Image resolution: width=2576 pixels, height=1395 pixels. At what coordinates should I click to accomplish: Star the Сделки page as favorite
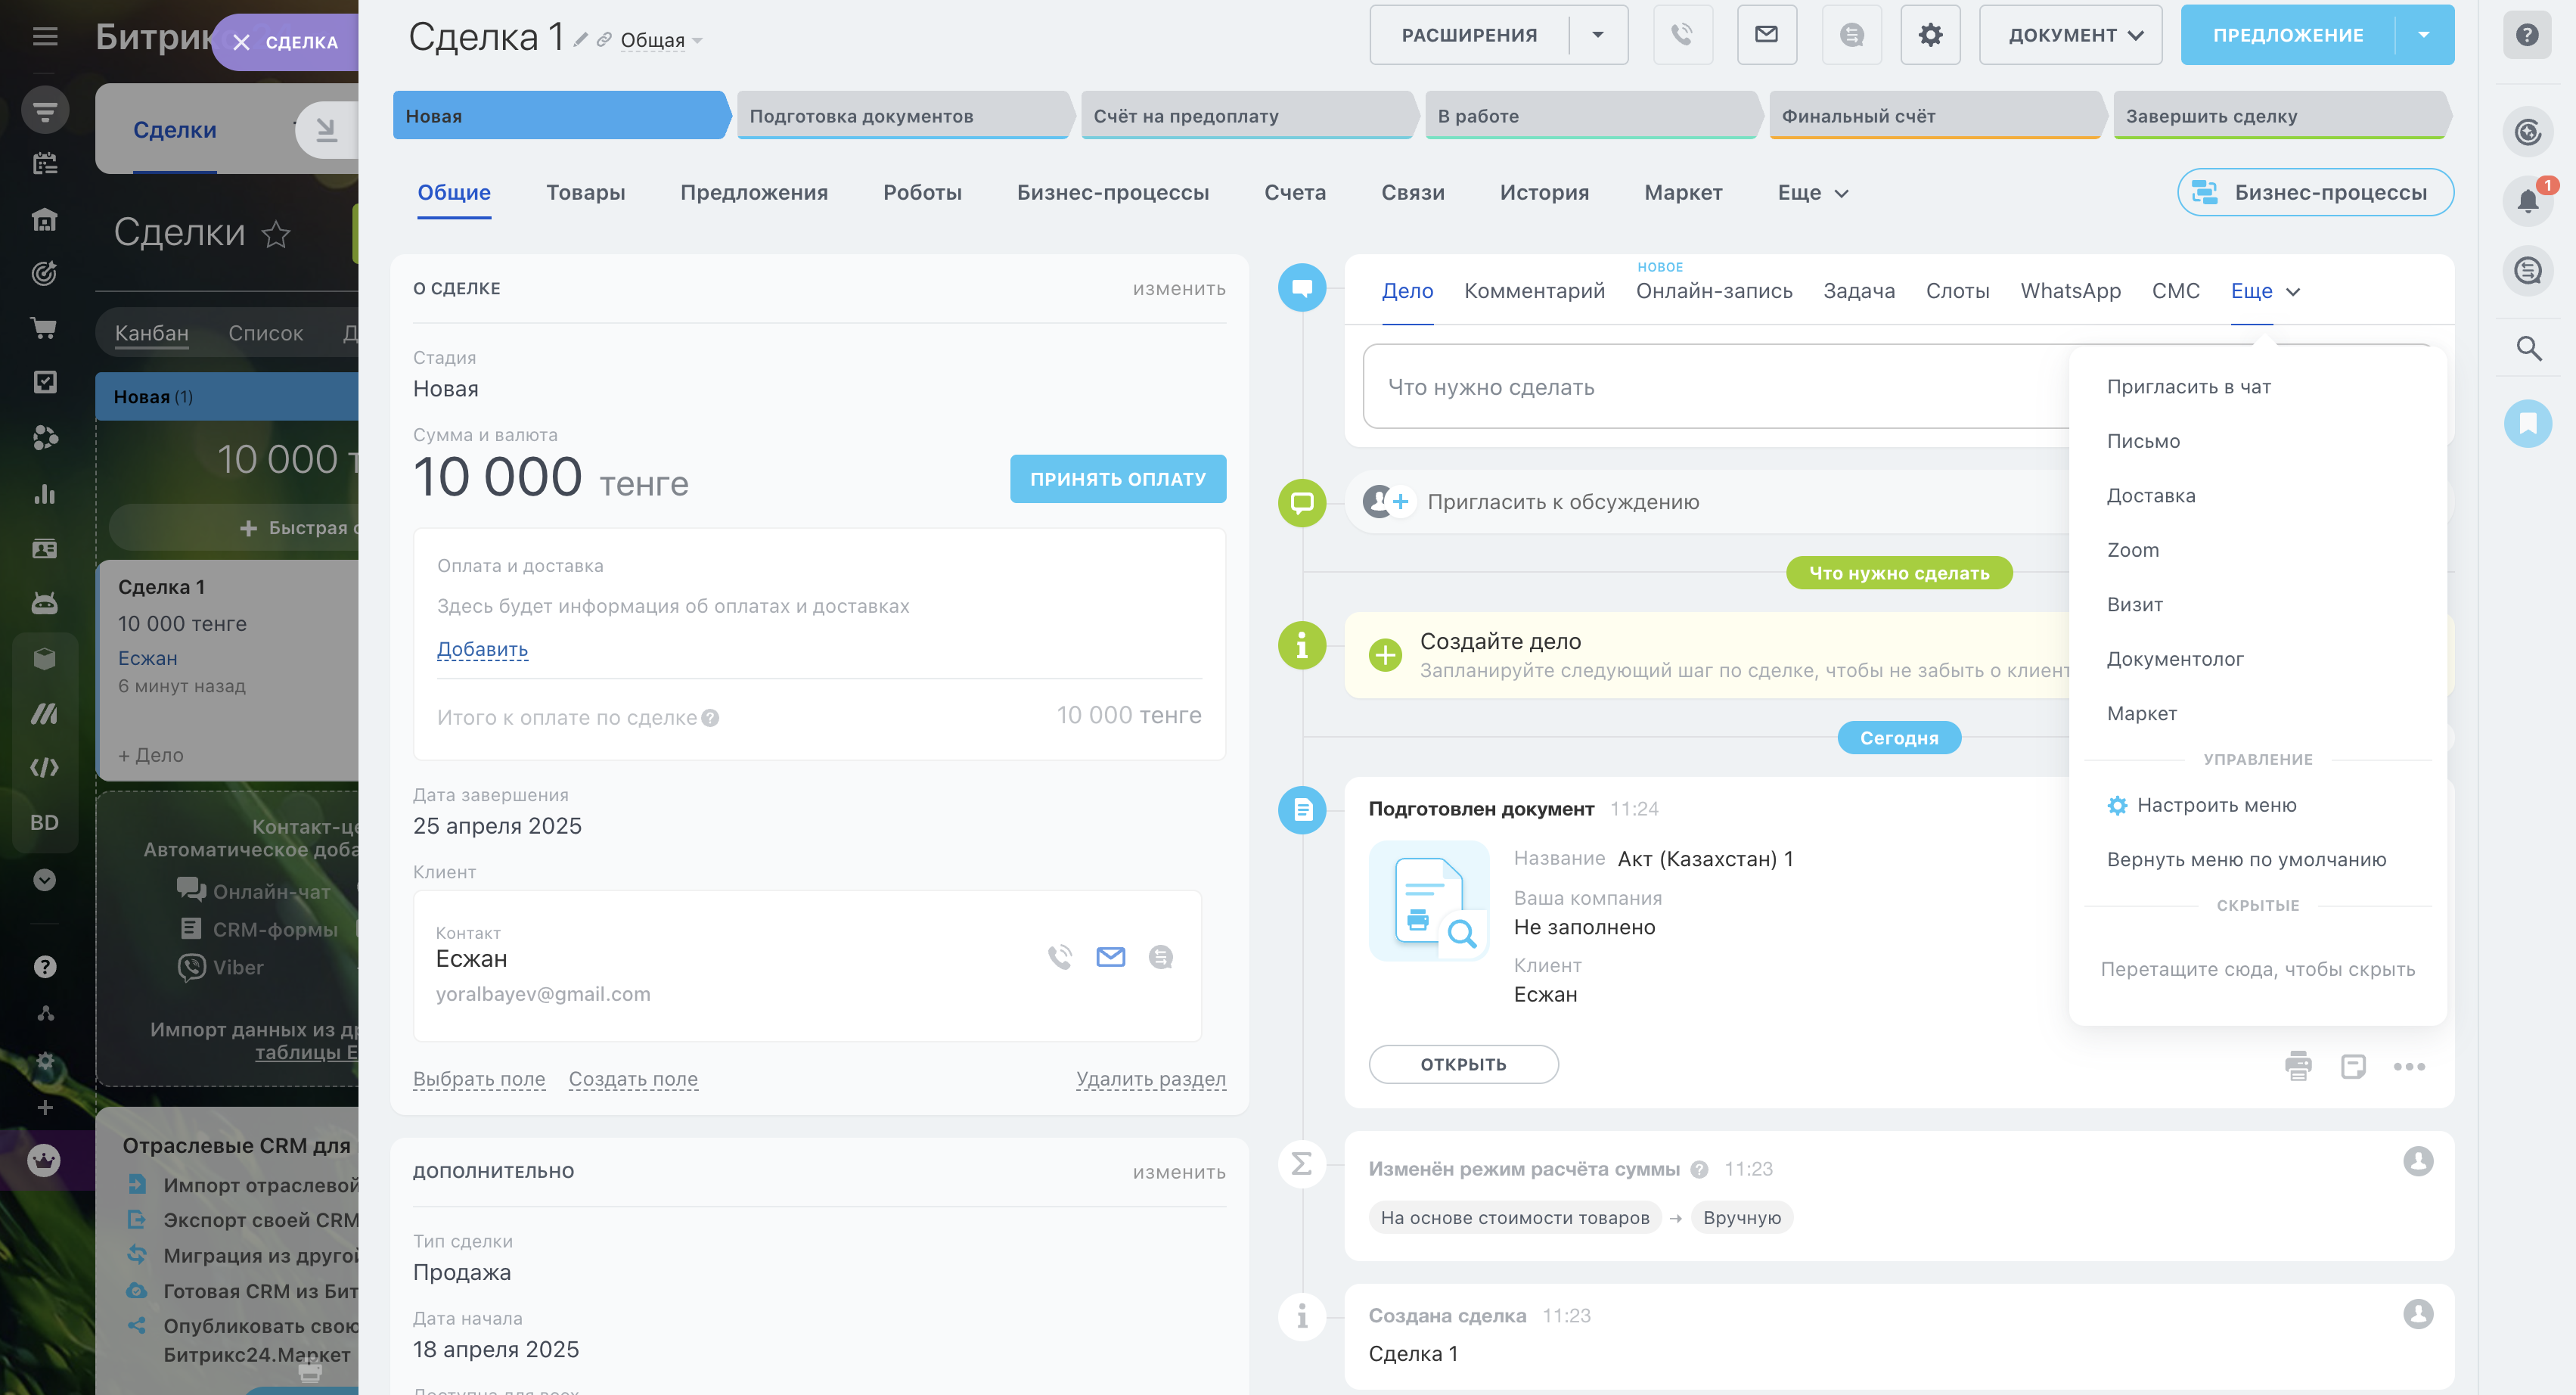click(276, 234)
